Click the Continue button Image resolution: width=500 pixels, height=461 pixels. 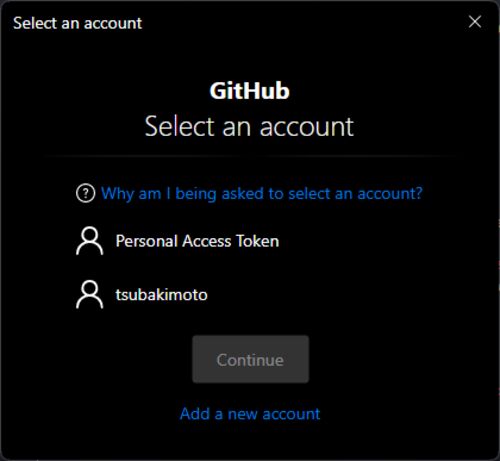(x=250, y=359)
